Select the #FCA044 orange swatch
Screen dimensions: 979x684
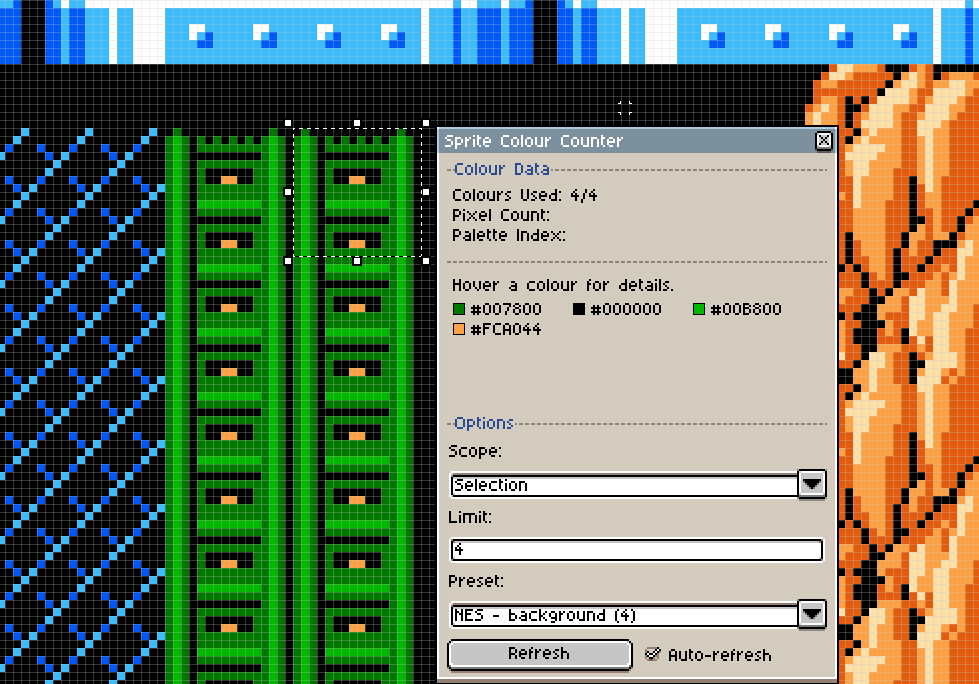[x=459, y=329]
